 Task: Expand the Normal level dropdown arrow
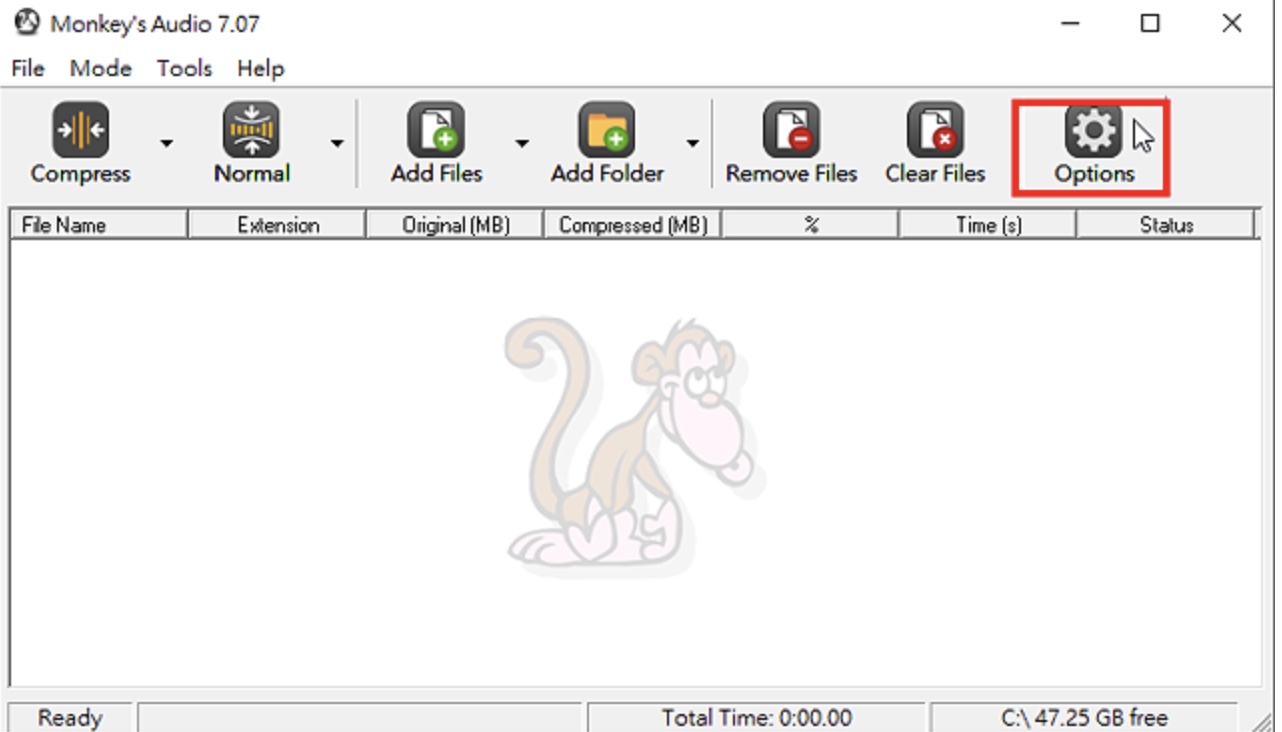pos(337,144)
